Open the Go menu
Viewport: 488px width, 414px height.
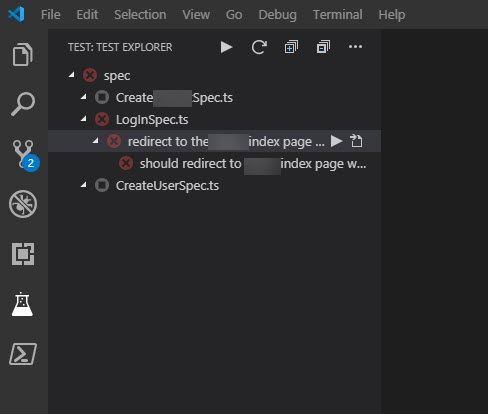[234, 15]
